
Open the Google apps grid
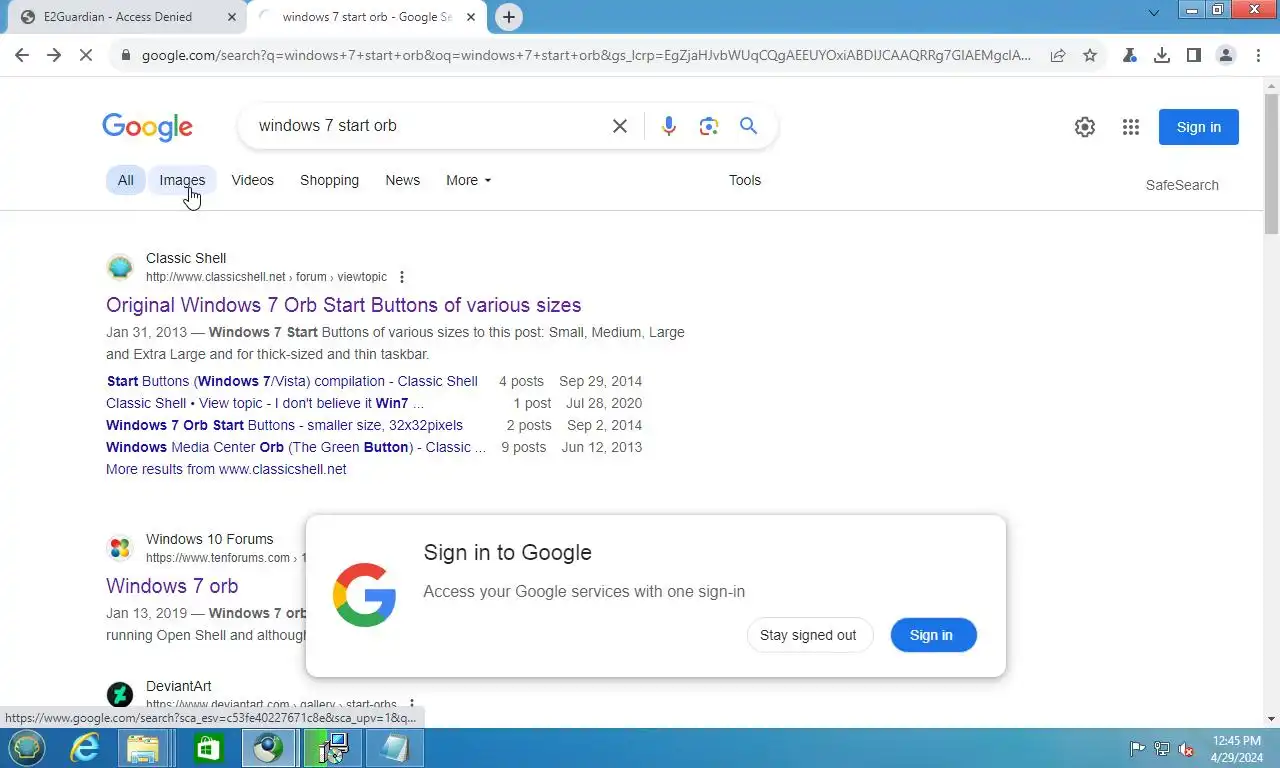1131,127
